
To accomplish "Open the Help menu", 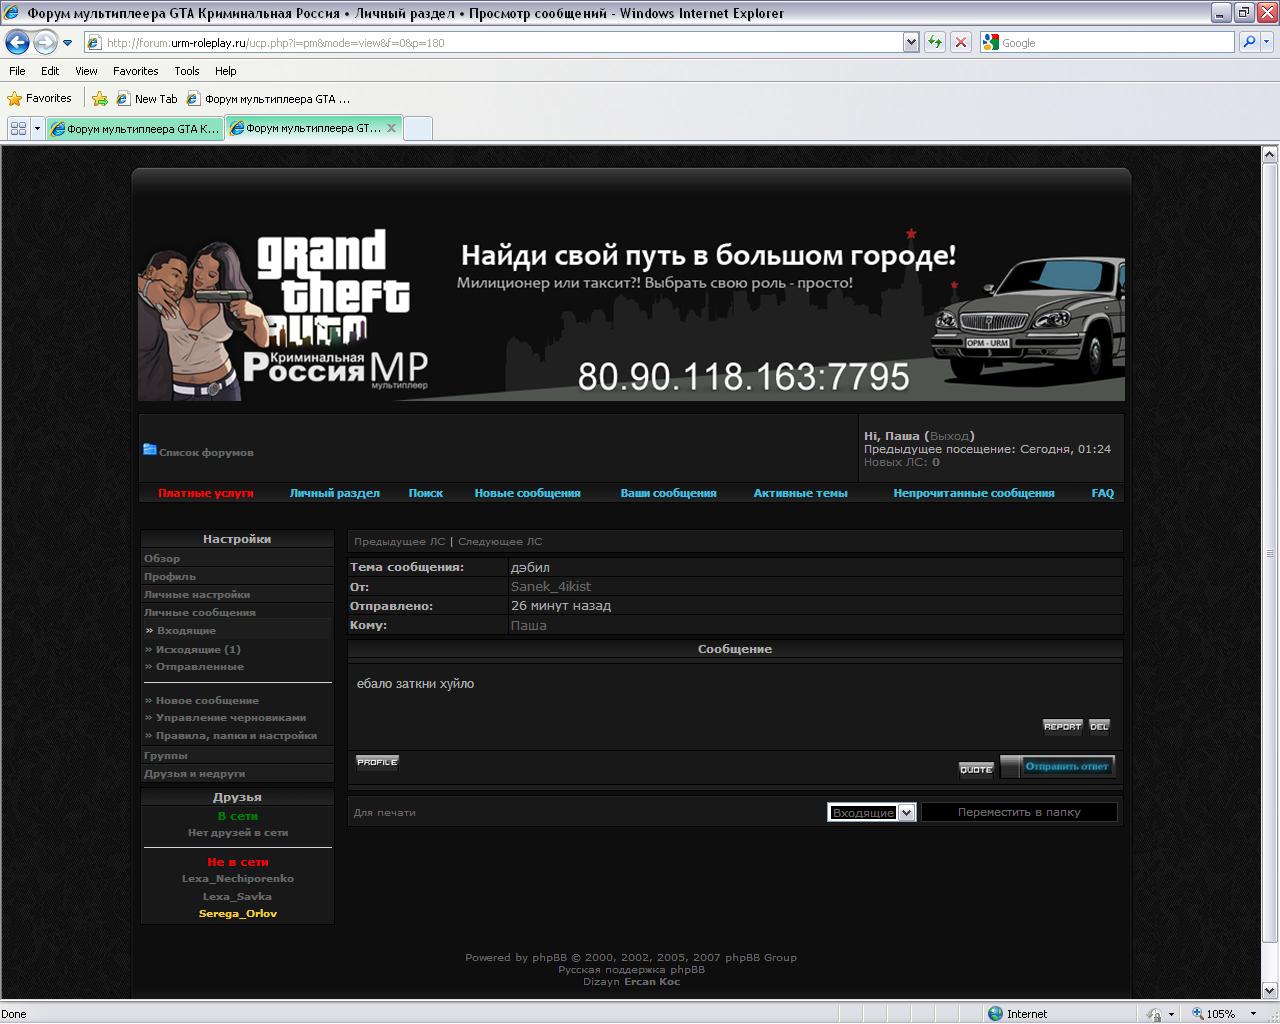I will coord(225,71).
